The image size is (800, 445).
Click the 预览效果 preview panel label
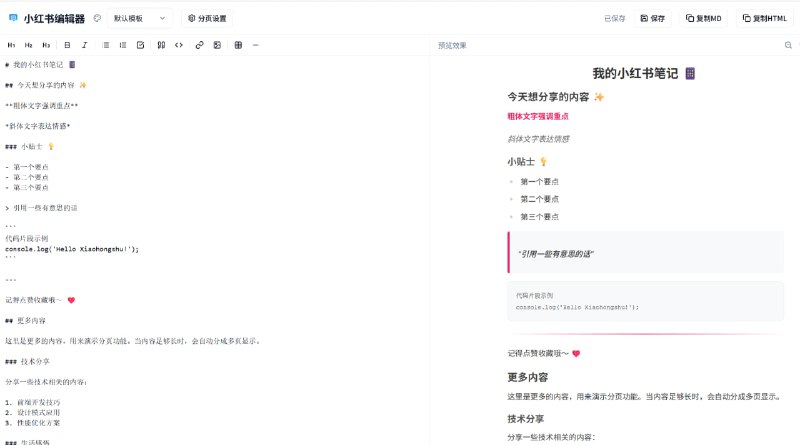coord(452,45)
